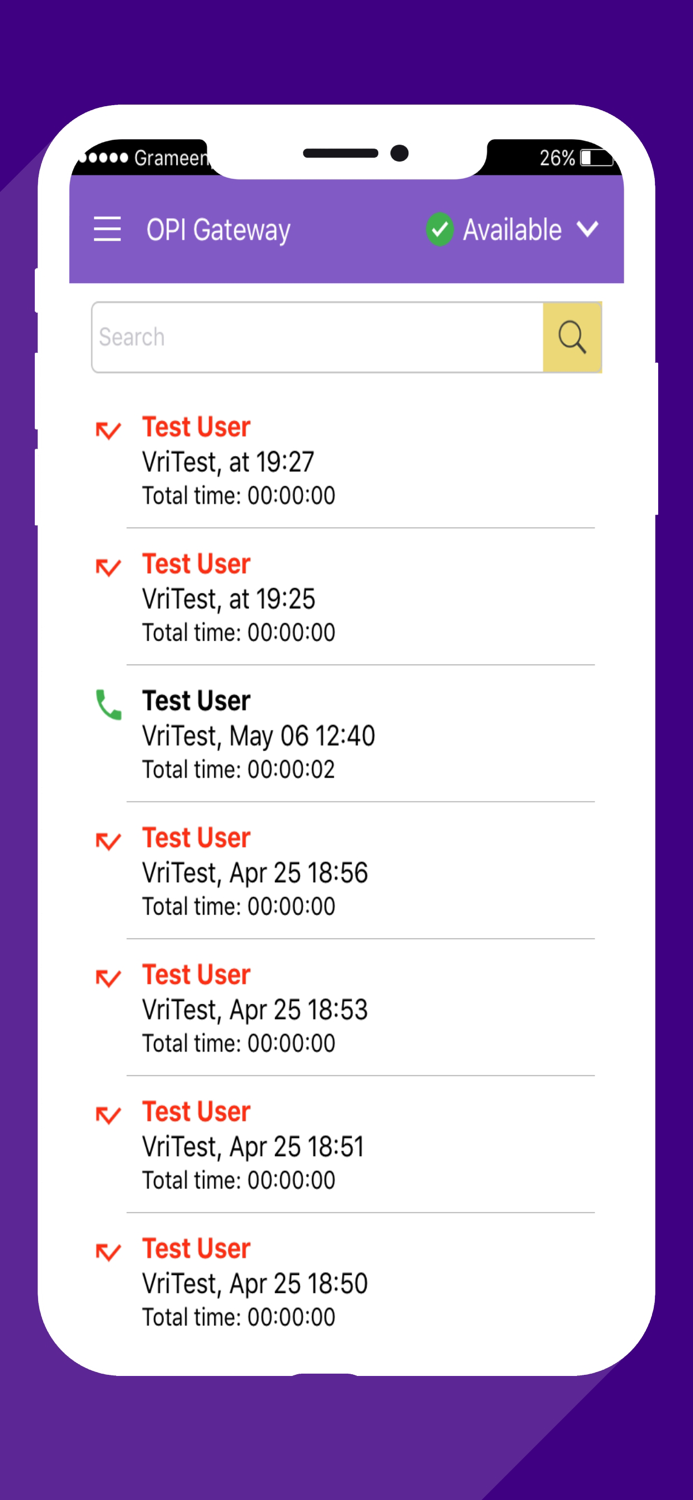Screen dimensions: 693x1500
Task: Open the hamburger menu
Action: [x=107, y=230]
